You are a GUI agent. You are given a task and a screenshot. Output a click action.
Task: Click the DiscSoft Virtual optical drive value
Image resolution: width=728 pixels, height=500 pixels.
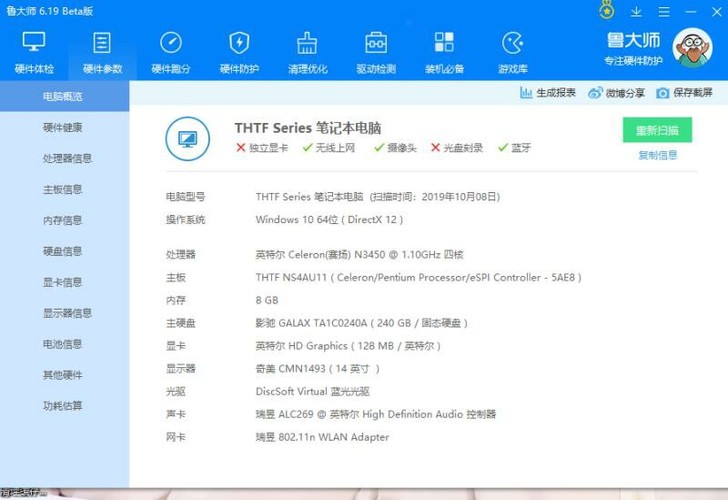pyautogui.click(x=312, y=391)
